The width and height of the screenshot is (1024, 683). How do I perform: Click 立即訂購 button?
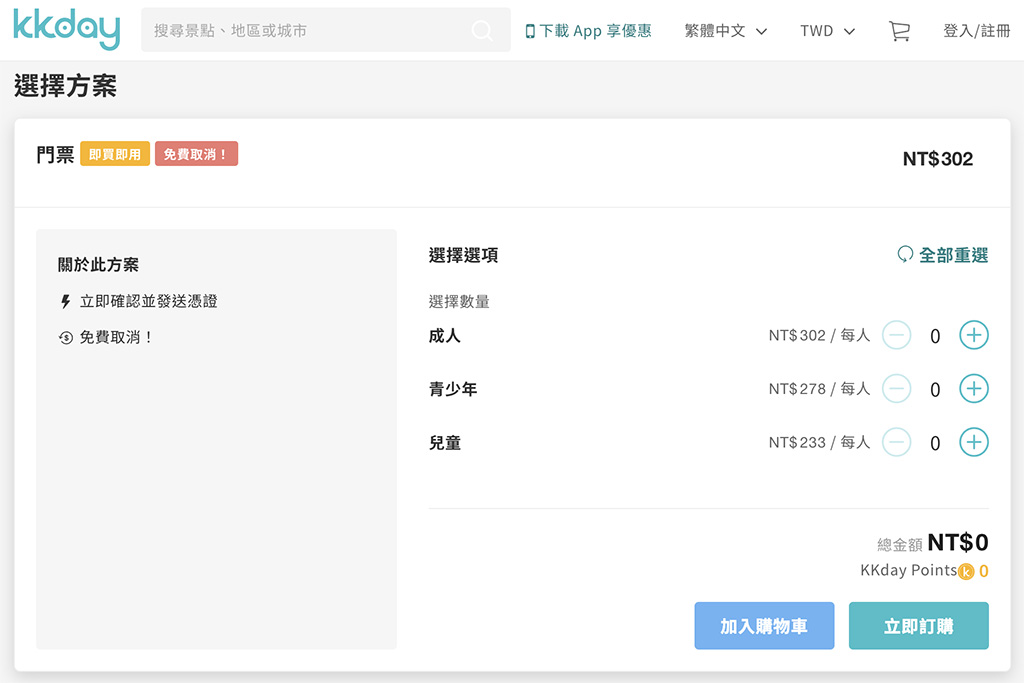coord(918,626)
